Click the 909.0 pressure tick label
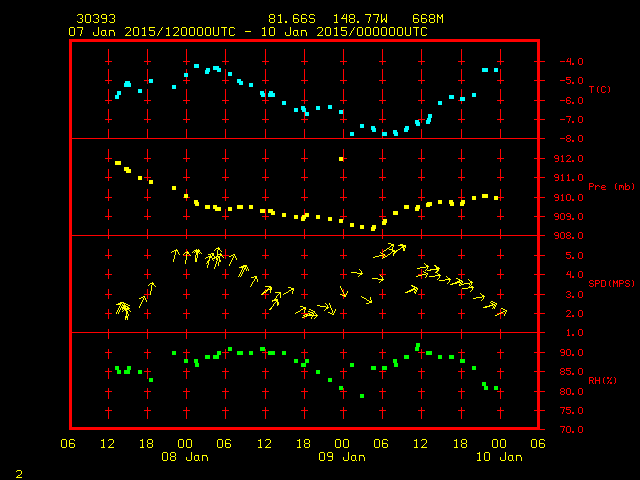 (569, 217)
